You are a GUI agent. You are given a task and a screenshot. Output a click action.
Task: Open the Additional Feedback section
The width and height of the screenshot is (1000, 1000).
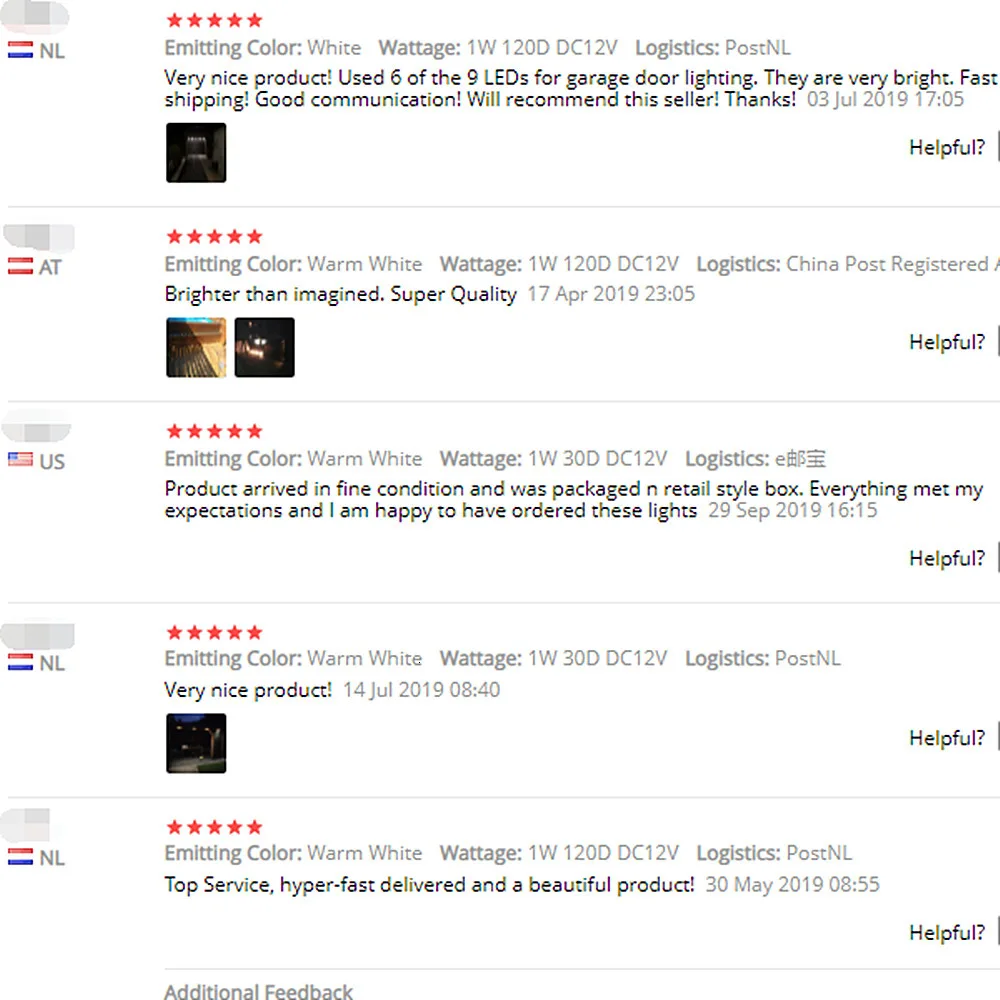(258, 991)
